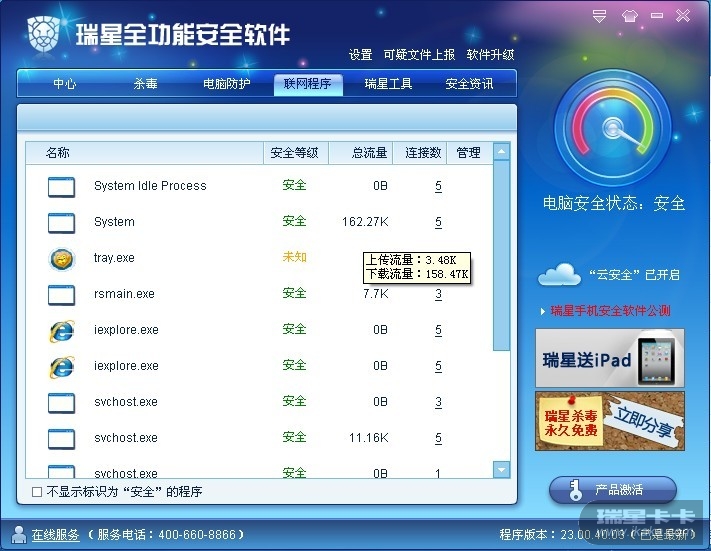Click the "162.27K" traffic value
Screen dimensions: 711x551
365,222
